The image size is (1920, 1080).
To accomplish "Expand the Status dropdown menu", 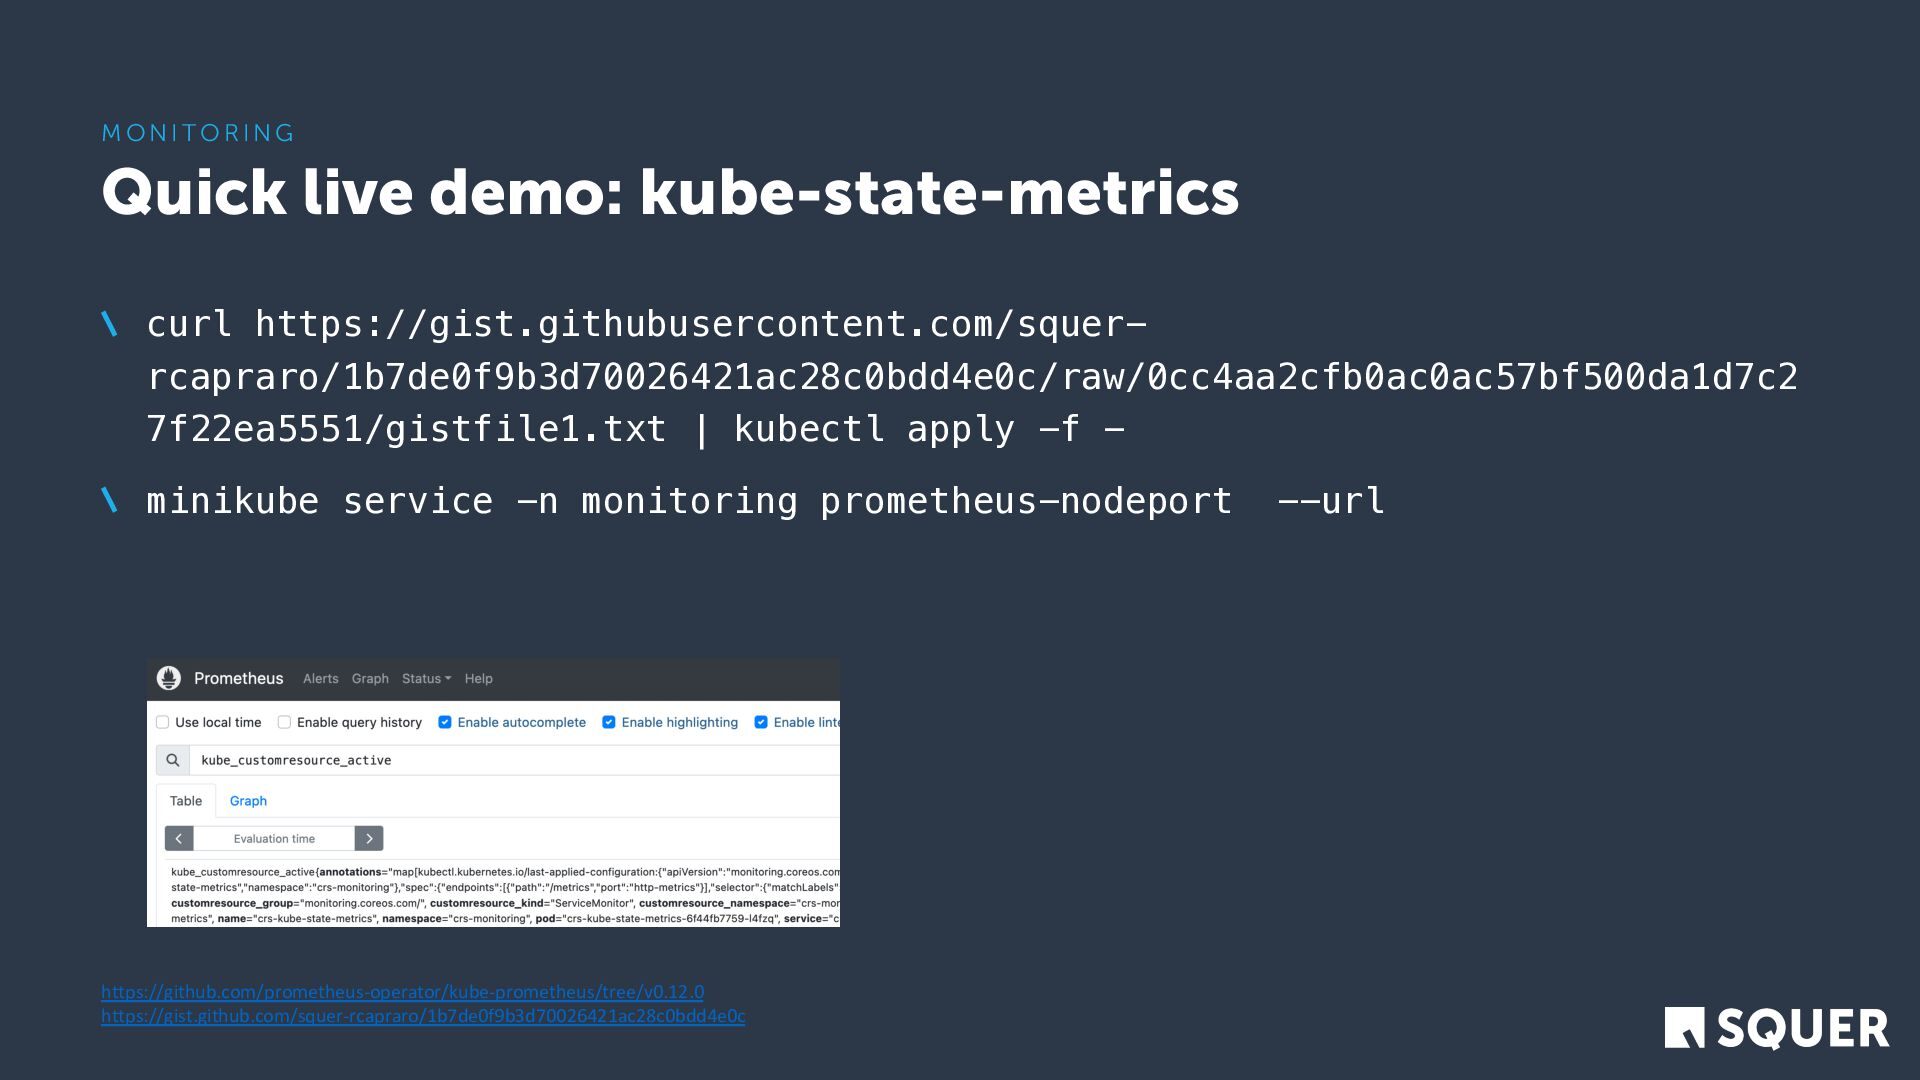I will click(426, 678).
